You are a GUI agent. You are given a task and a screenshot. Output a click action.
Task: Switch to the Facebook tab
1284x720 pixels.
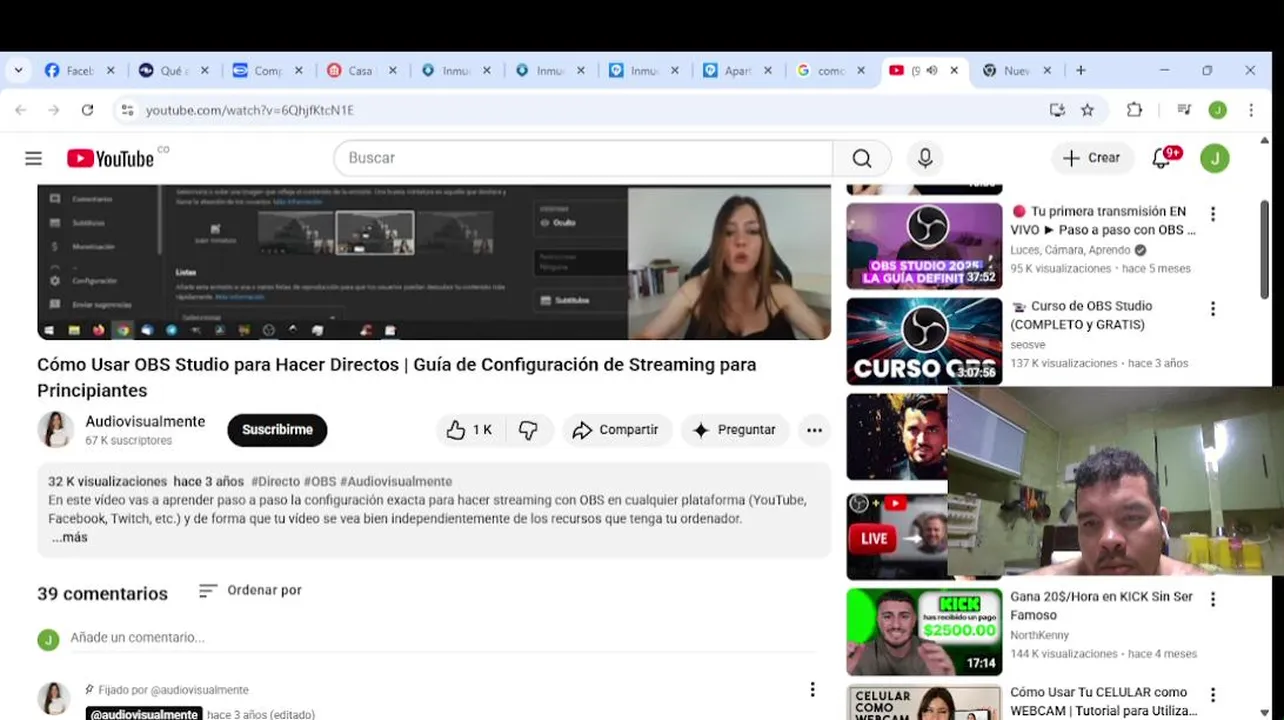pyautogui.click(x=69, y=71)
